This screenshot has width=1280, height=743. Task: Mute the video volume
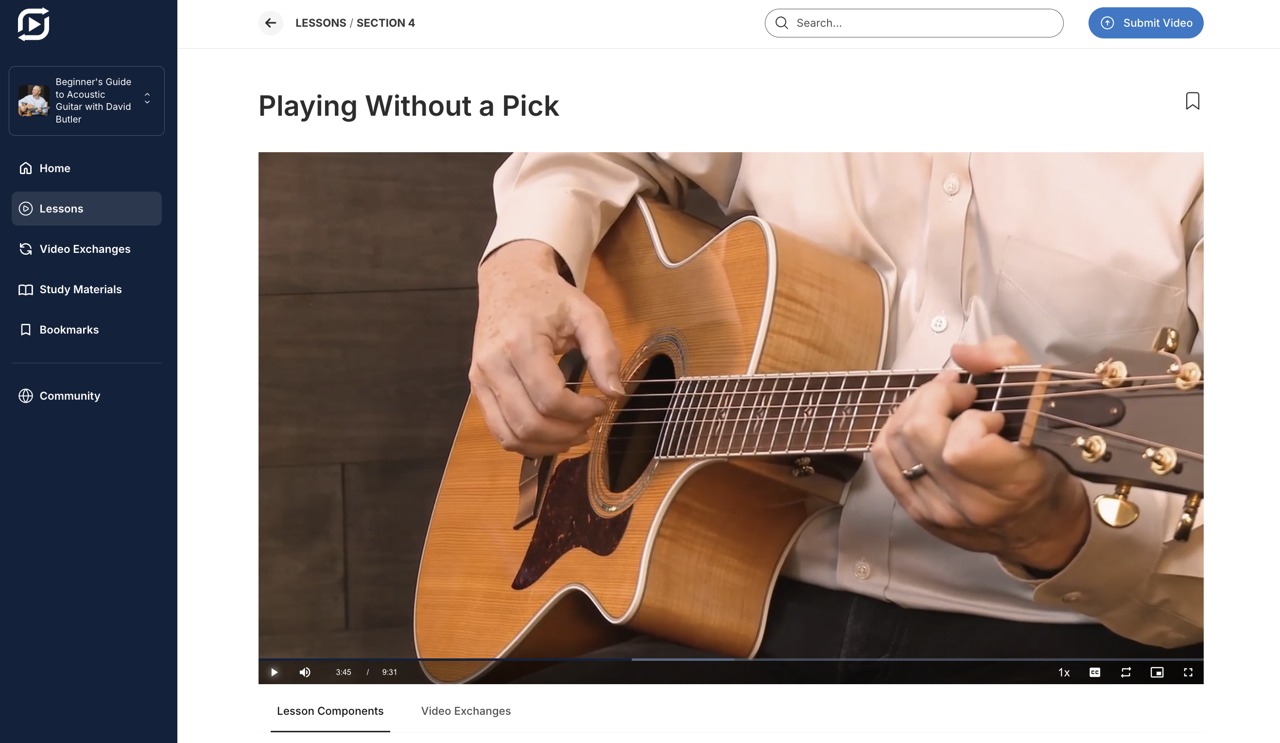tap(305, 672)
